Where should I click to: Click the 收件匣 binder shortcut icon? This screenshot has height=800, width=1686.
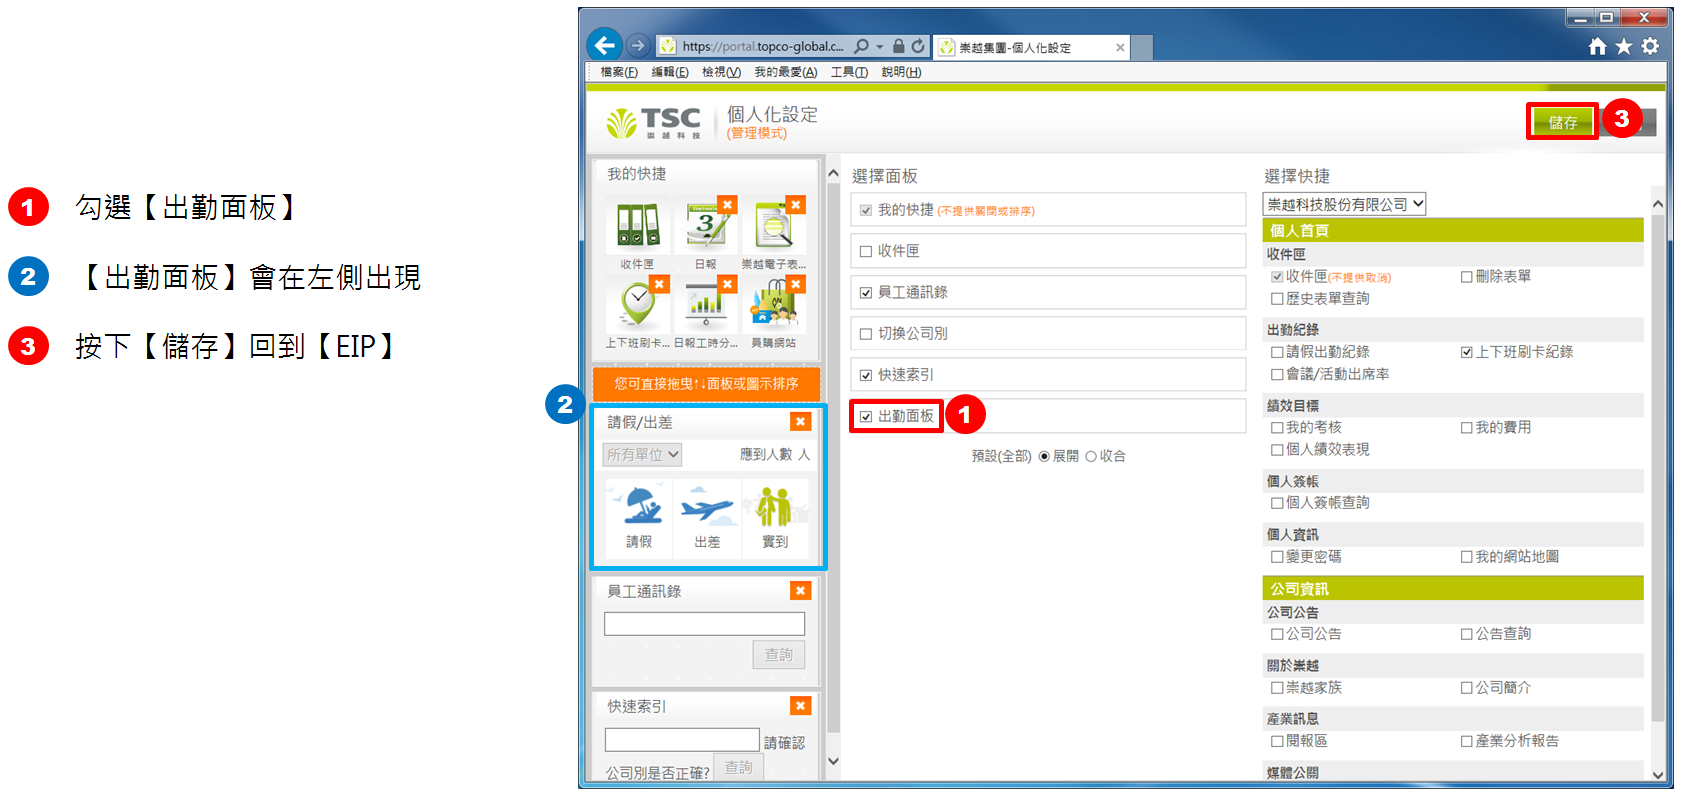637,226
